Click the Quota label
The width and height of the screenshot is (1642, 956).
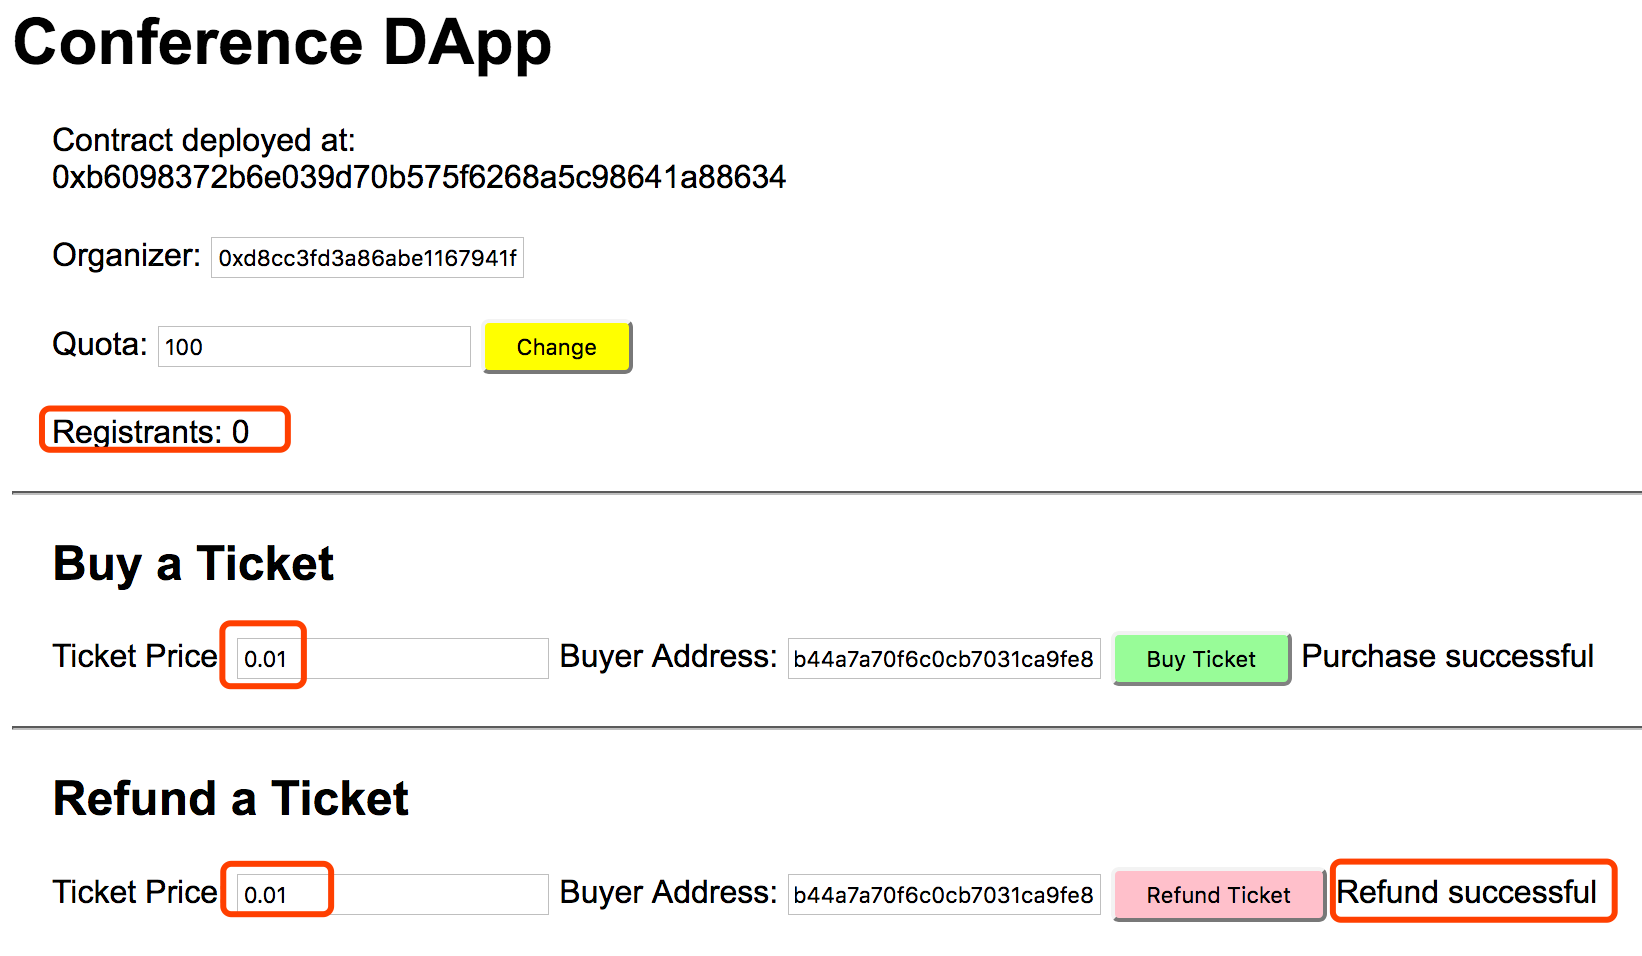(100, 344)
